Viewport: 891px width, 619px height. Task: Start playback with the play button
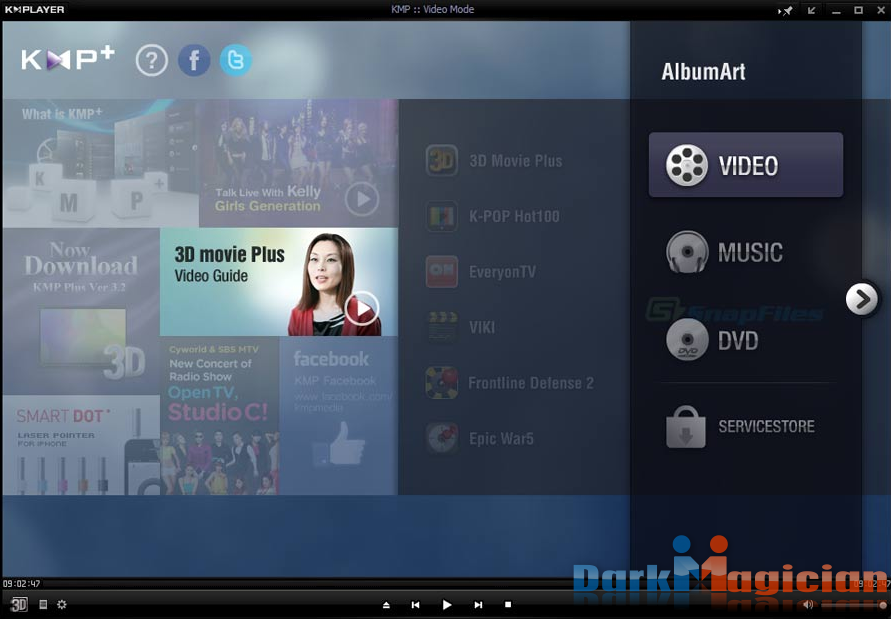(x=447, y=605)
